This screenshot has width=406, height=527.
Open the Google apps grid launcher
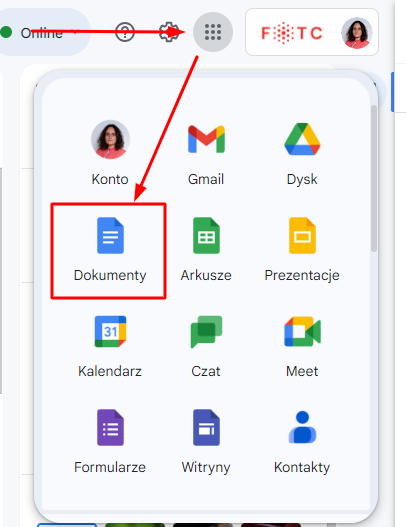pyautogui.click(x=213, y=32)
